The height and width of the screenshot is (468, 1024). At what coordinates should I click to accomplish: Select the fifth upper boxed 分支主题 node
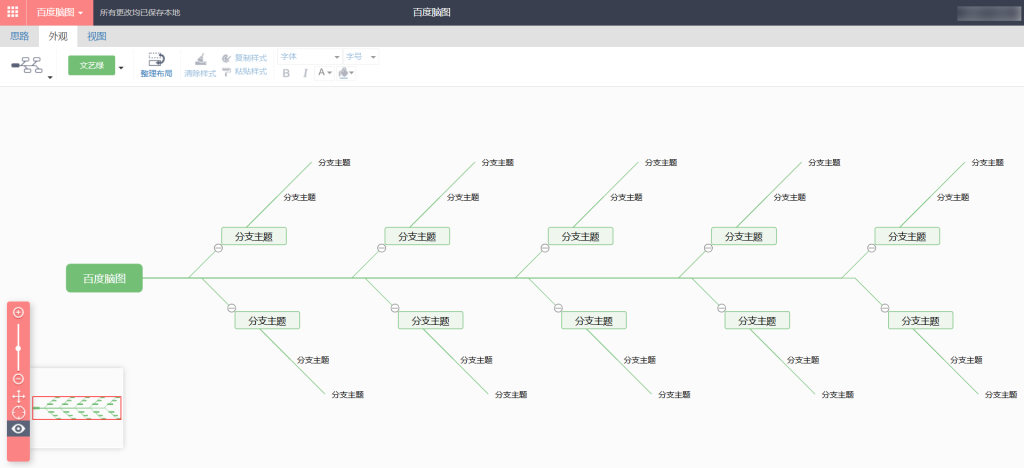click(x=907, y=236)
